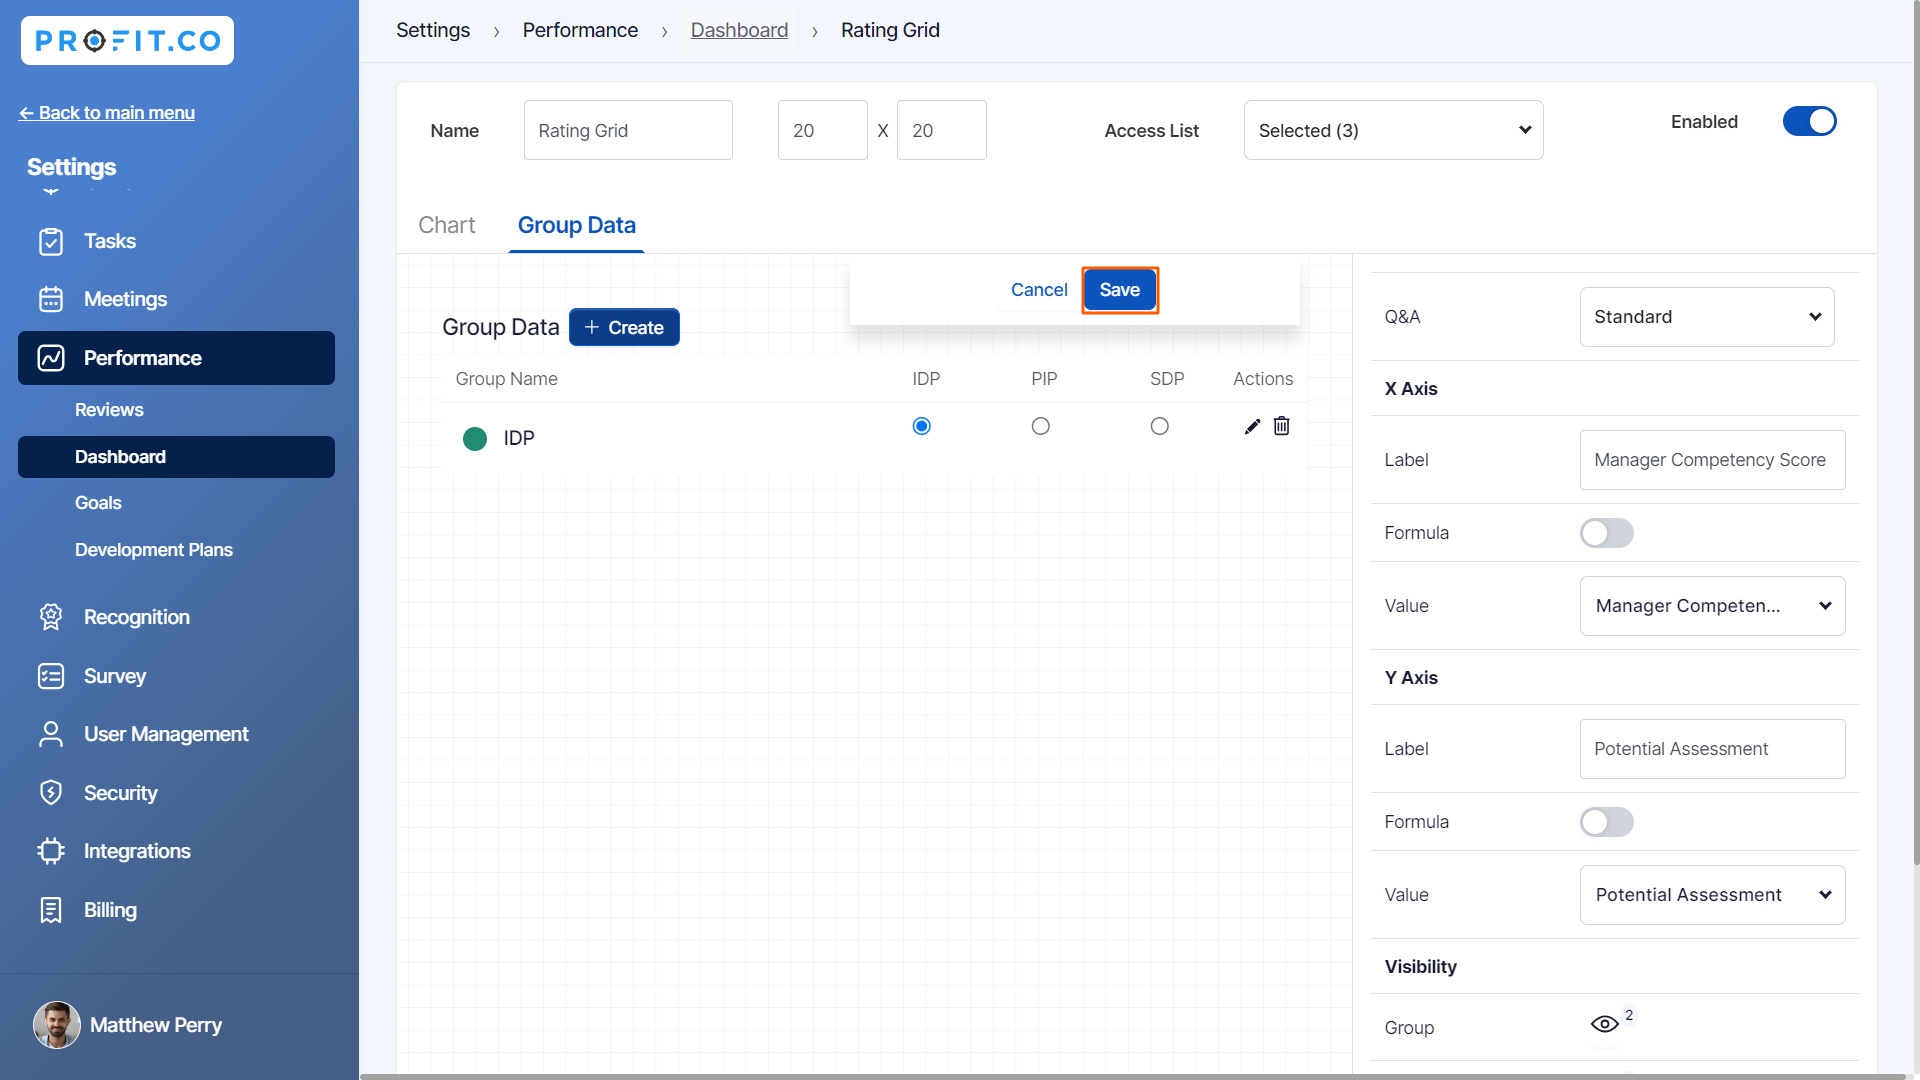Click the Tasks clipboard icon in sidebar

click(51, 242)
